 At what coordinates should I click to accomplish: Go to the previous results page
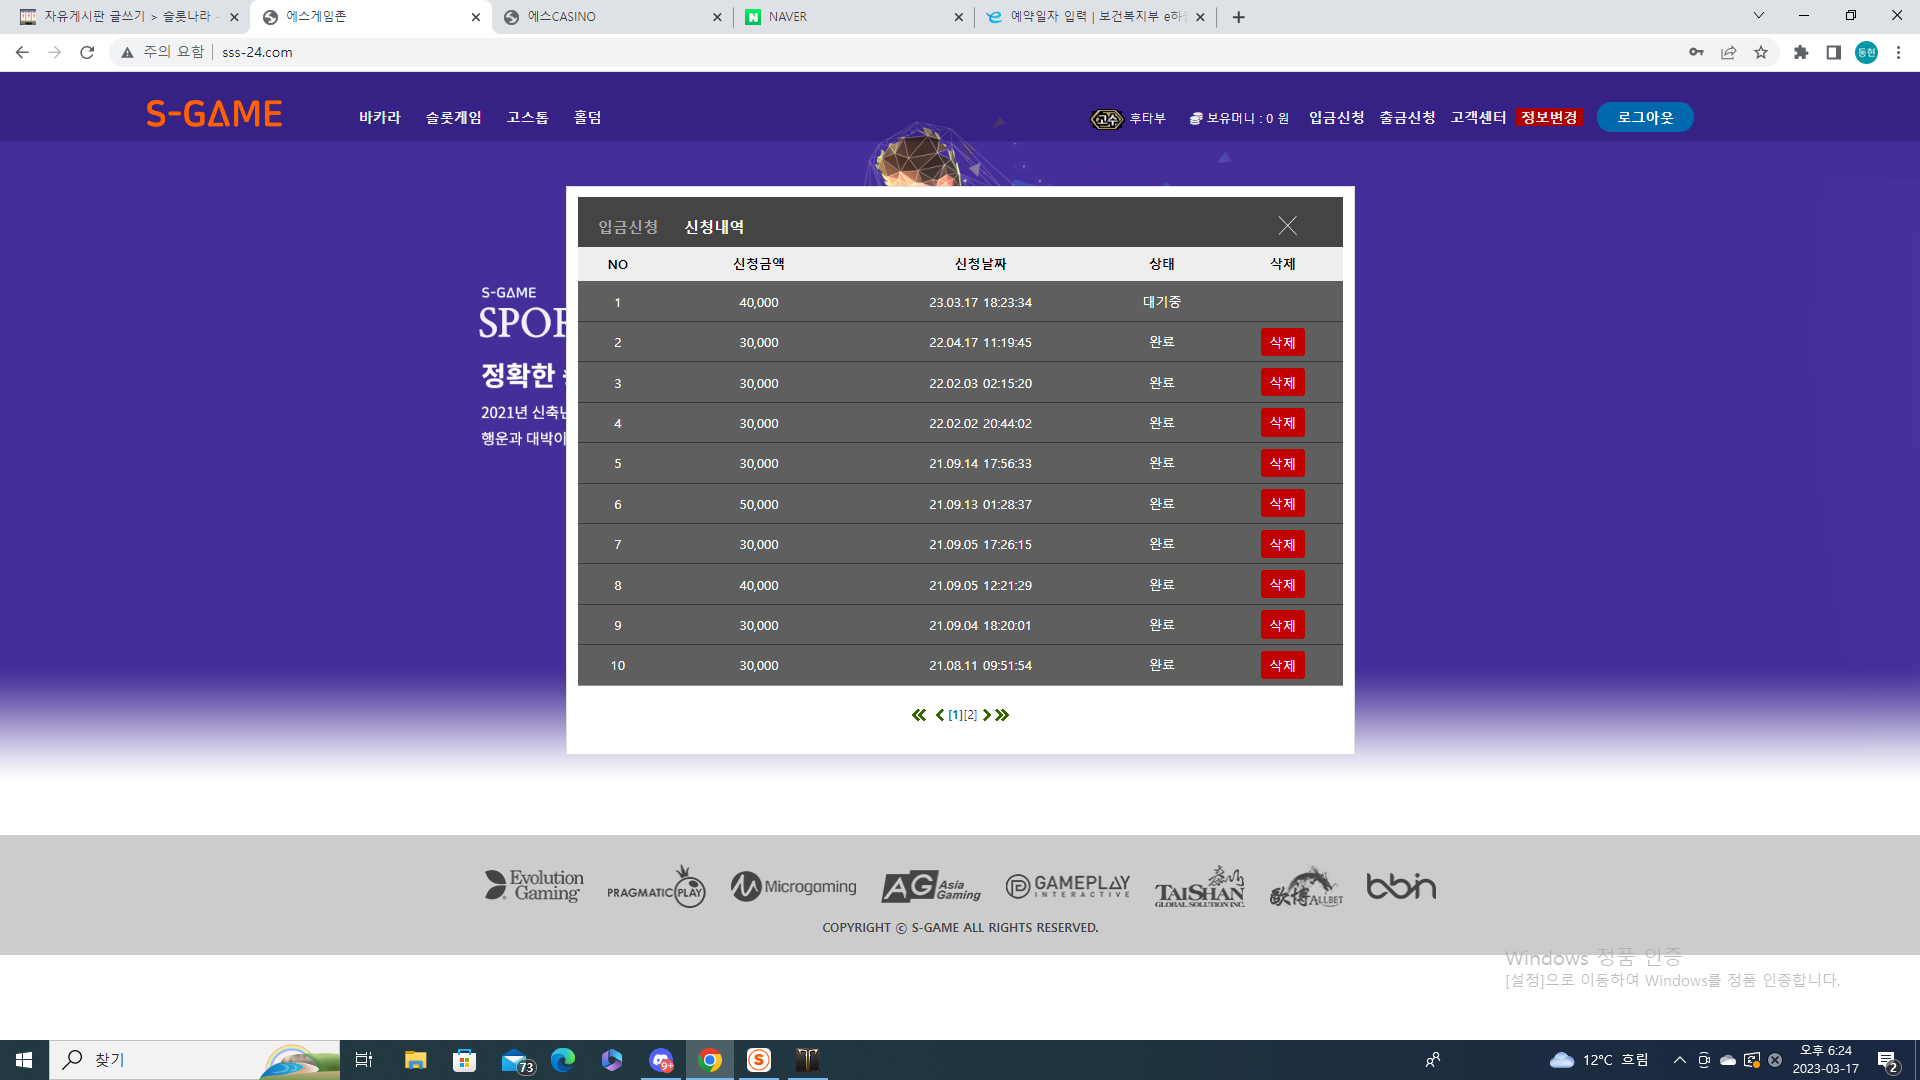click(x=940, y=715)
